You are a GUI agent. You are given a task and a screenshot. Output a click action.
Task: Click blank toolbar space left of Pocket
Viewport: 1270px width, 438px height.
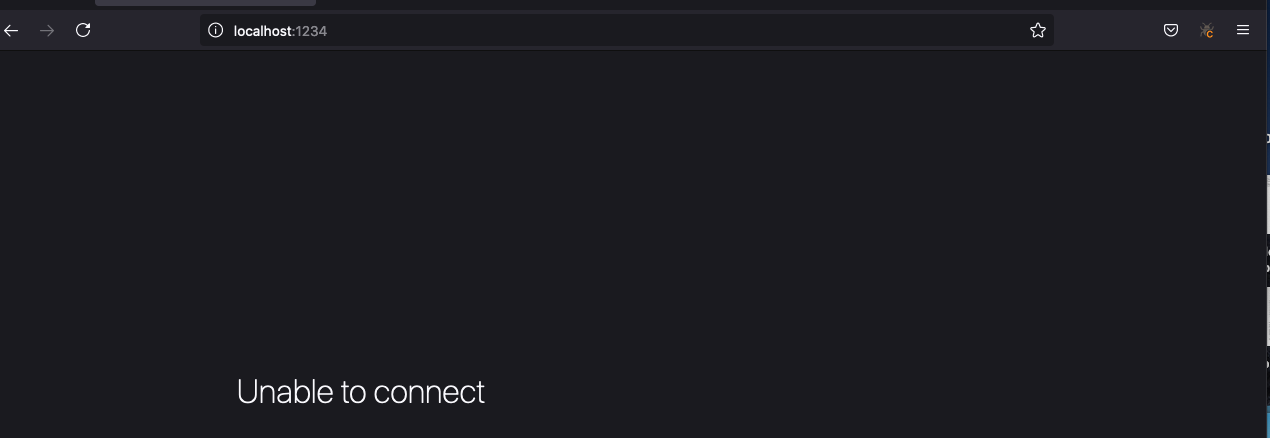coord(1106,31)
